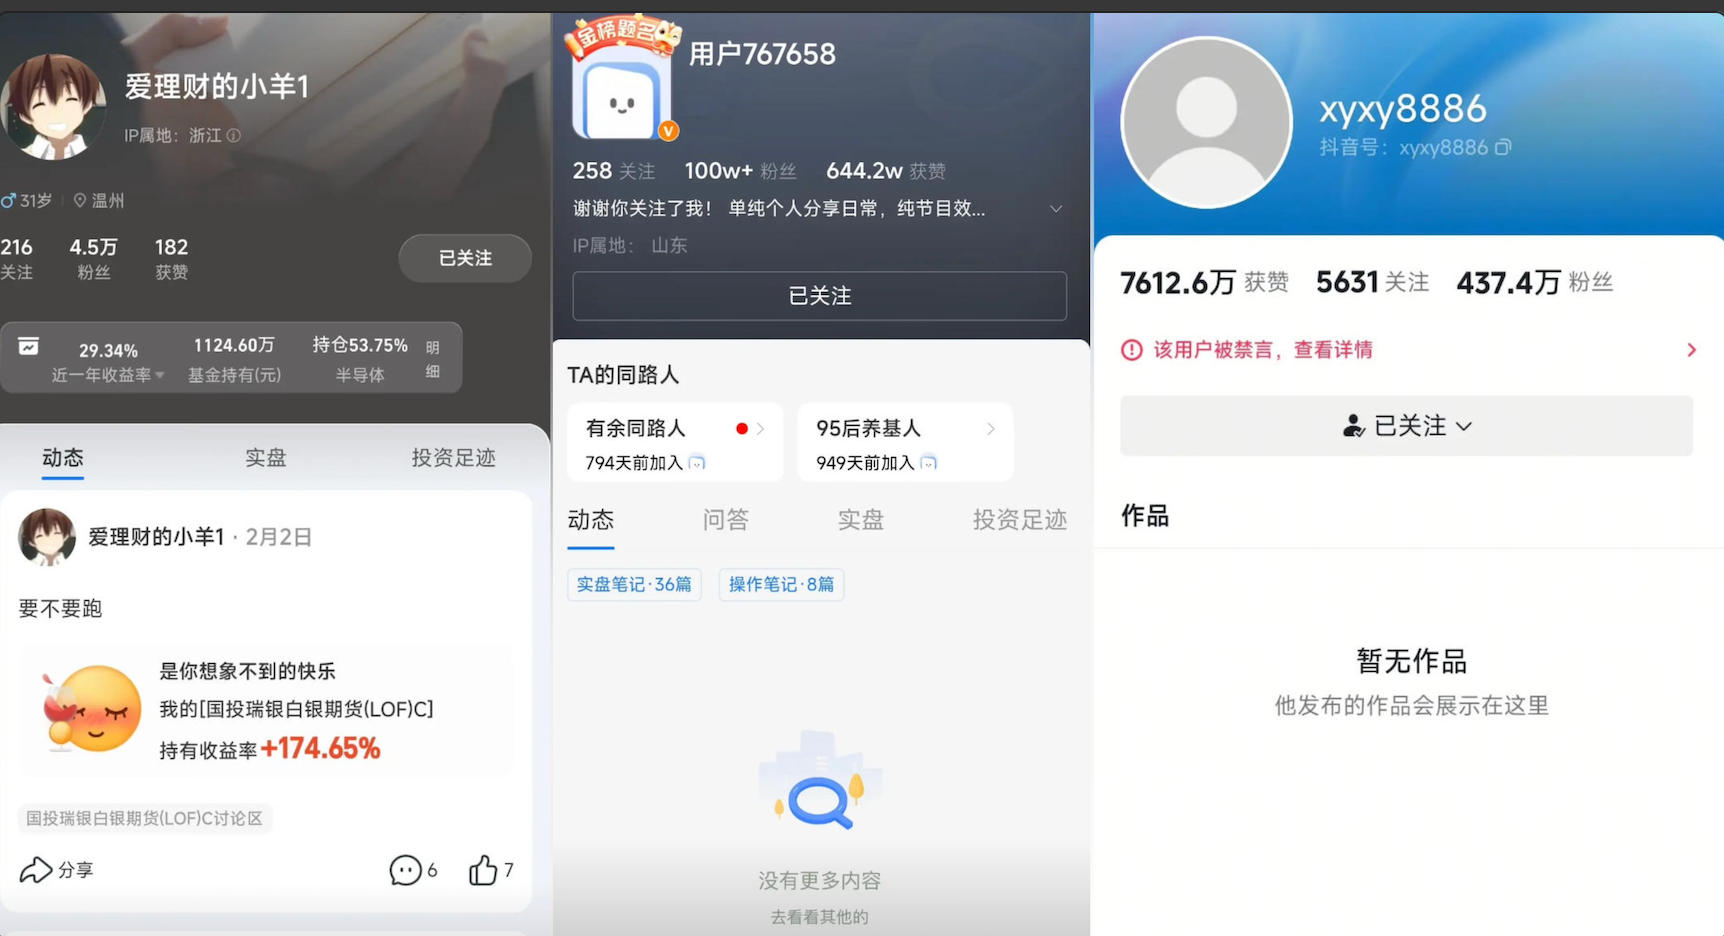Viewport: 1724px width, 936px height.
Task: Click copy icon beside Douyin ID xyxy8886
Action: click(x=1503, y=148)
